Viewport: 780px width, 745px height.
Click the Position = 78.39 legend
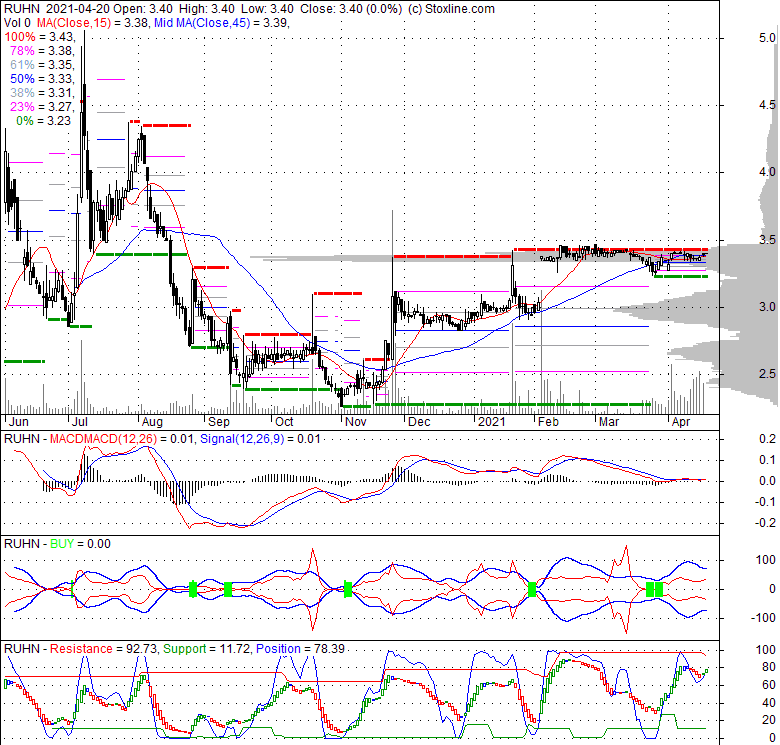tap(300, 649)
